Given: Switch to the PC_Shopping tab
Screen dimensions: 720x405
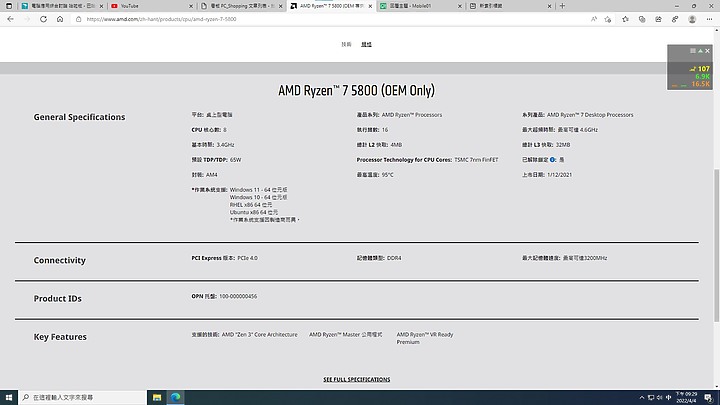Looking at the screenshot, I should [x=241, y=6].
